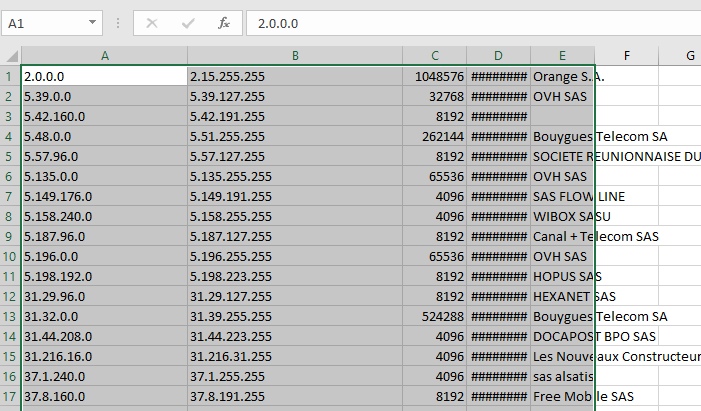Image resolution: width=701 pixels, height=411 pixels.
Task: Select column E header
Action: pyautogui.click(x=562, y=56)
